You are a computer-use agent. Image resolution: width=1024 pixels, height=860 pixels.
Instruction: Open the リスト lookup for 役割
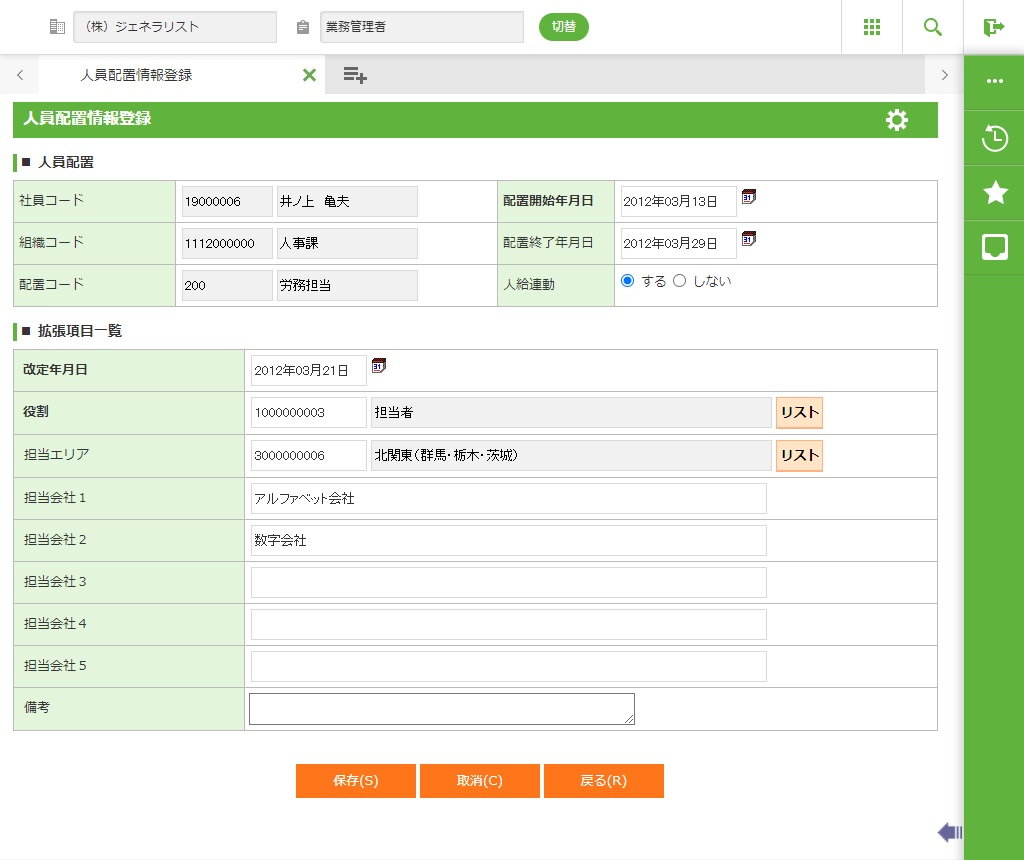point(799,413)
